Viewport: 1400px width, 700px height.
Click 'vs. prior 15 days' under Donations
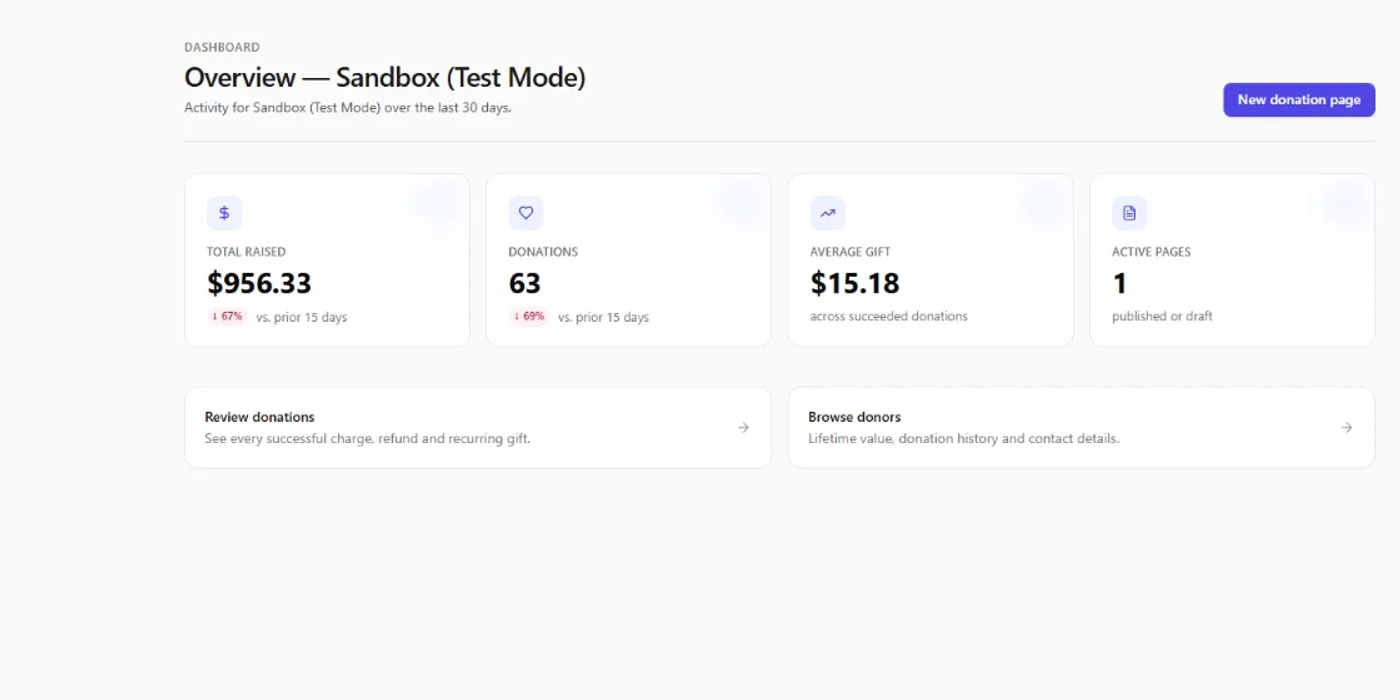pos(603,317)
